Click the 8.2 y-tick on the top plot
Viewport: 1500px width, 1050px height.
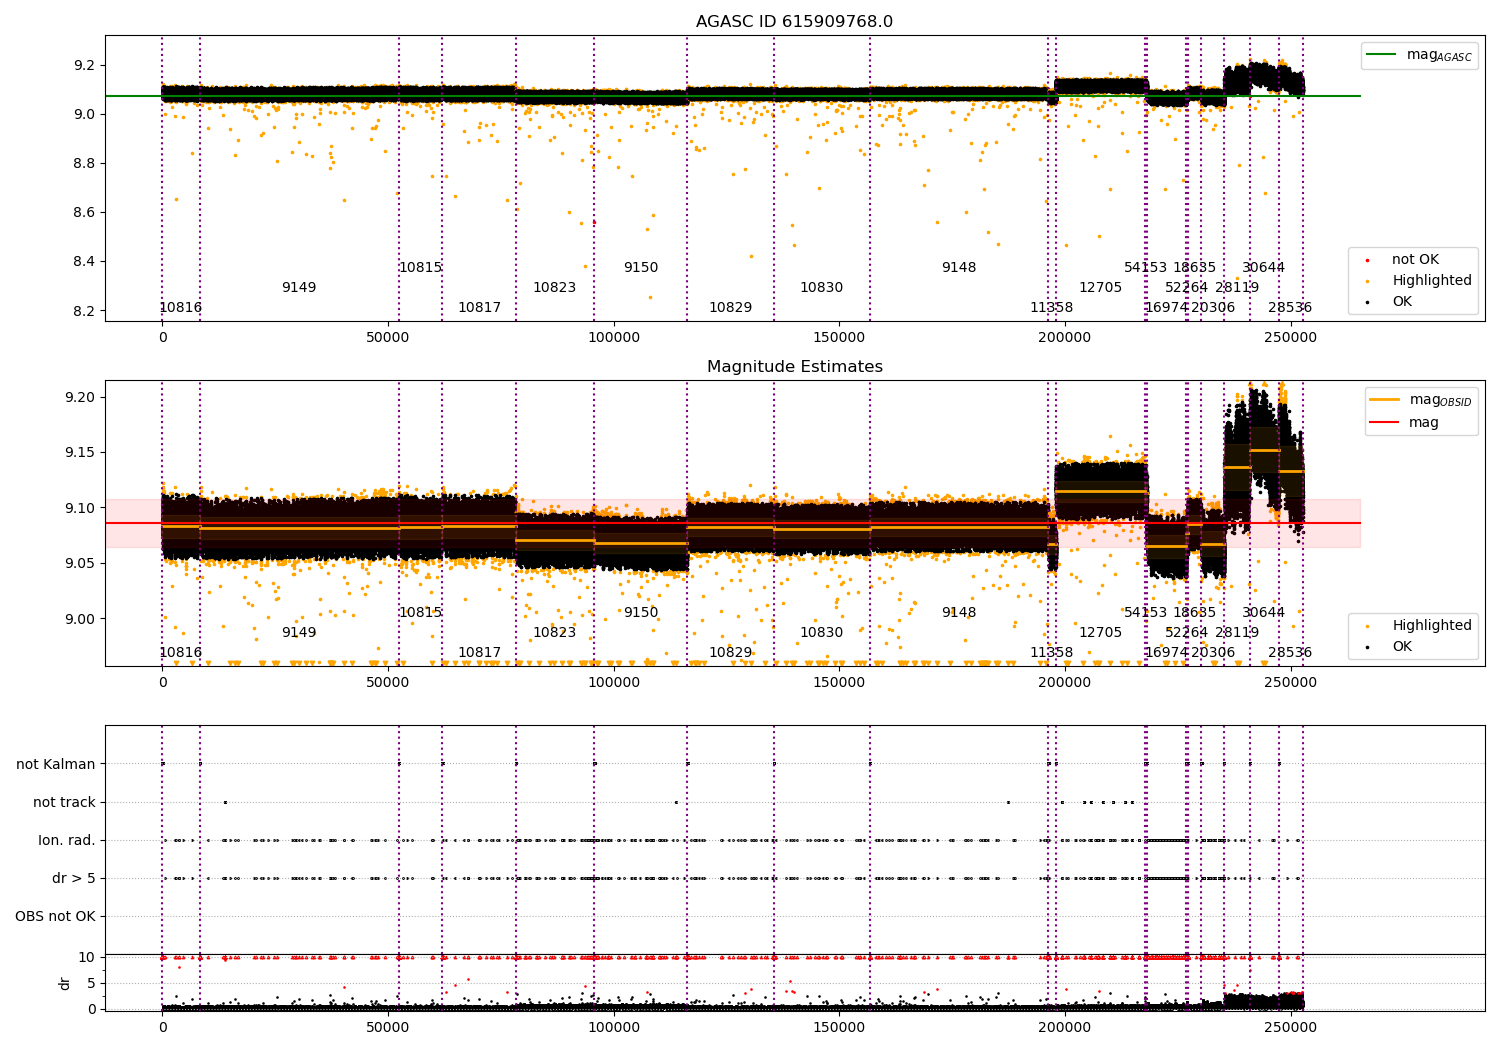(84, 311)
